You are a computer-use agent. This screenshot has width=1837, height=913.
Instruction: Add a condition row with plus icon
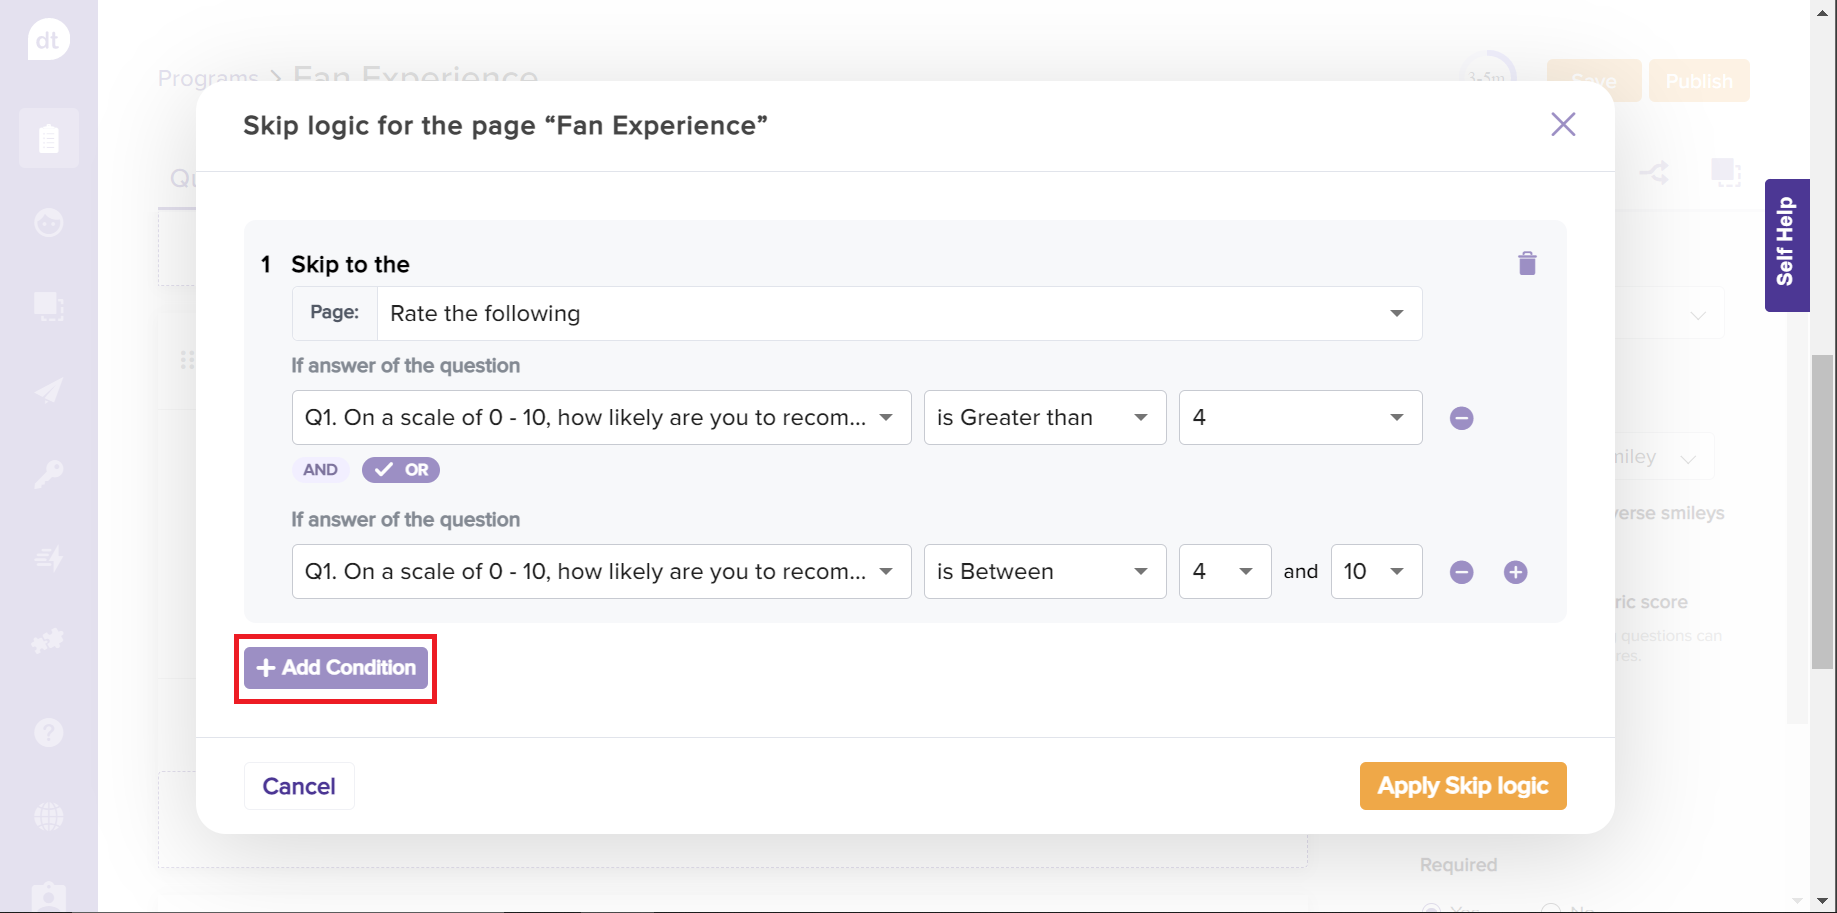(1515, 572)
